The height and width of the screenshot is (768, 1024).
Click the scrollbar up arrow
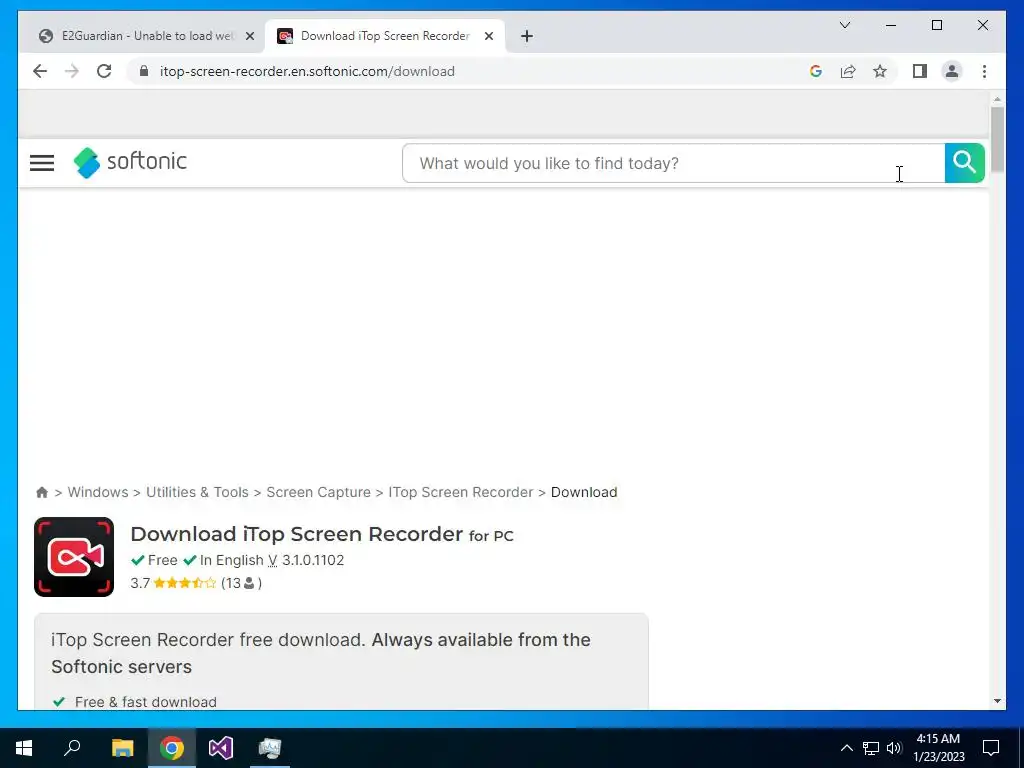[x=997, y=99]
